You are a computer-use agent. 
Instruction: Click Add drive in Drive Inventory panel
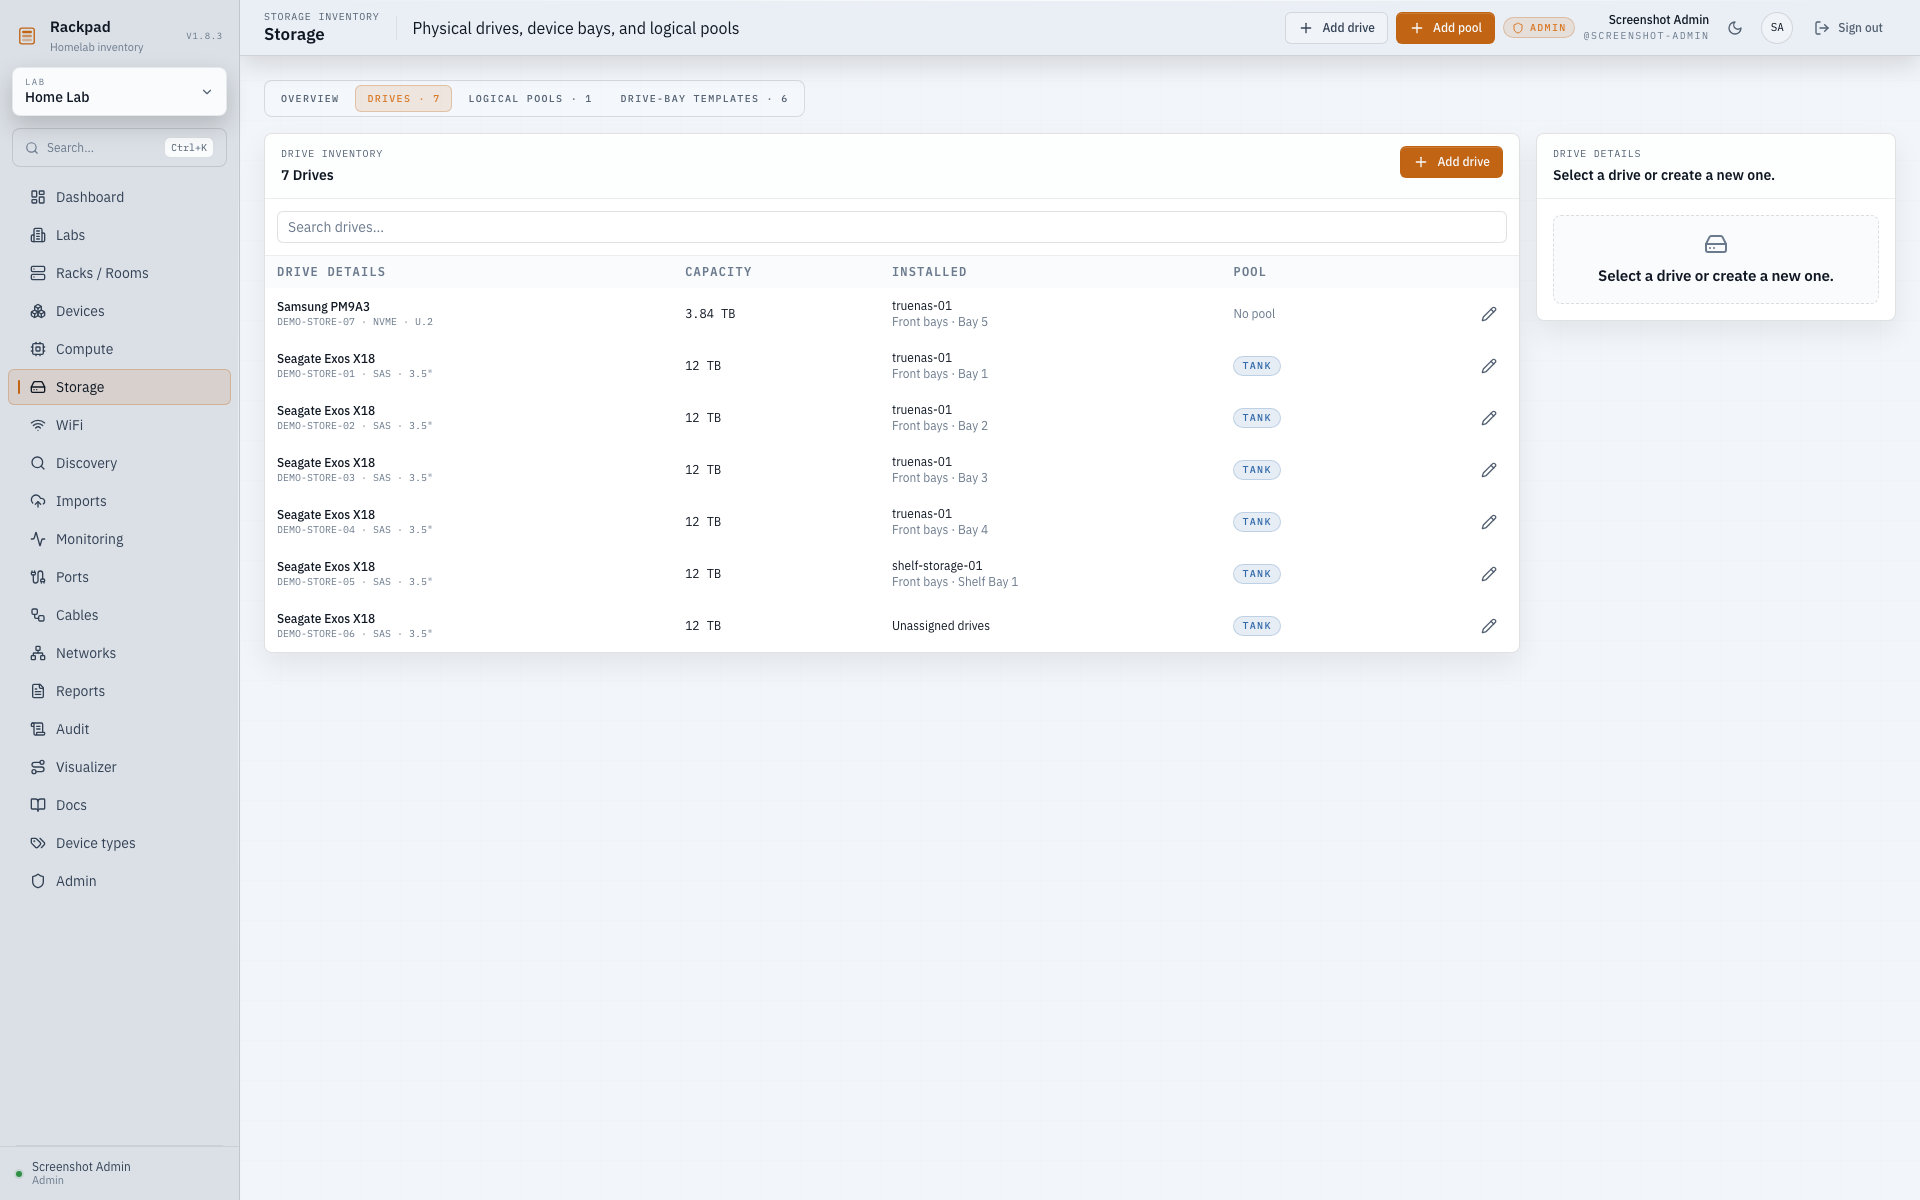click(1451, 162)
